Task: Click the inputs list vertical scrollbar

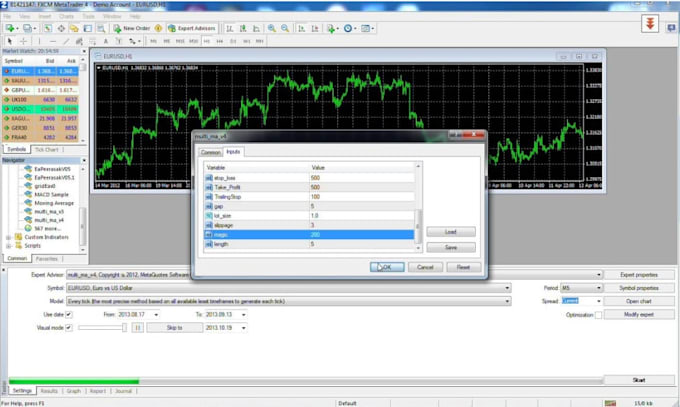Action: pos(418,207)
